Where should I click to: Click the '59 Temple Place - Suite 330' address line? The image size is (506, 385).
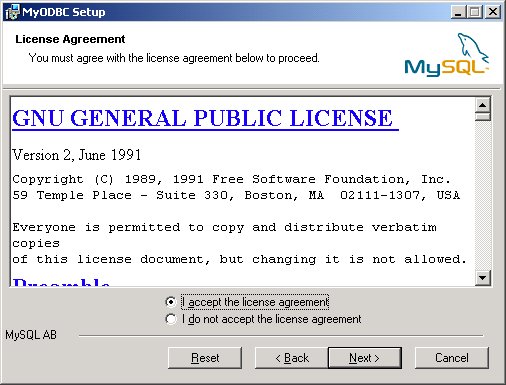(236, 195)
